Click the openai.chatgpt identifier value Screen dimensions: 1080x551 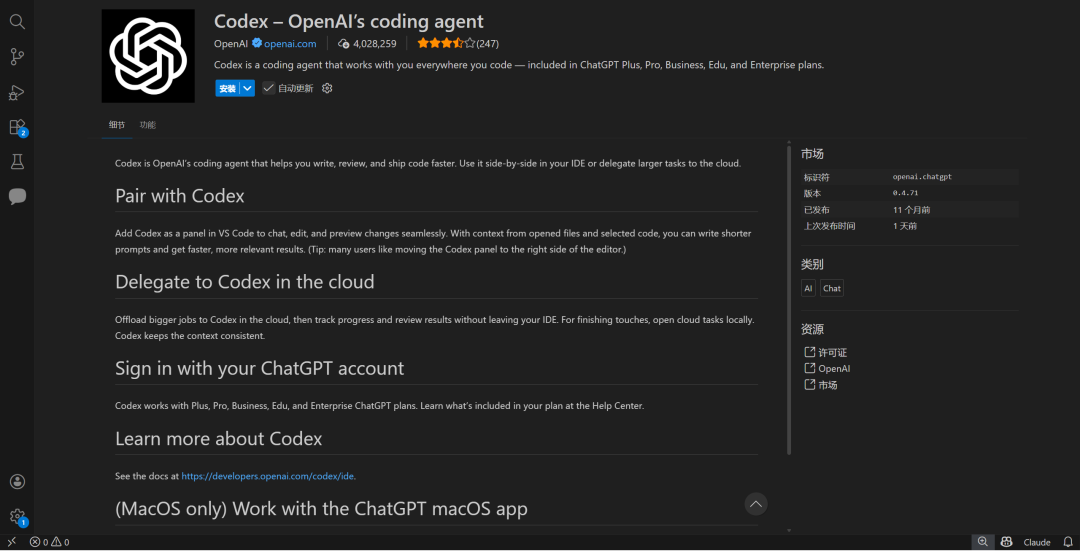[x=922, y=177]
